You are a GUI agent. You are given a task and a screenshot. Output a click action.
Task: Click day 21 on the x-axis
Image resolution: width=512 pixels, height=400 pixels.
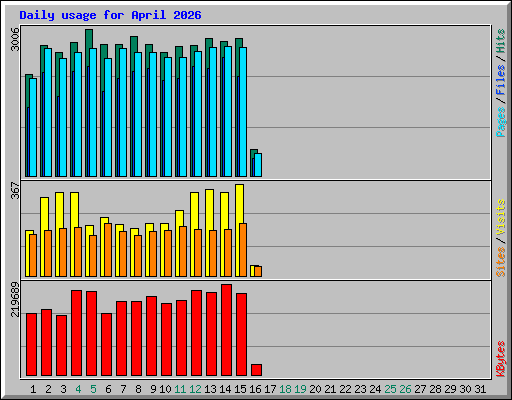pos(330,389)
